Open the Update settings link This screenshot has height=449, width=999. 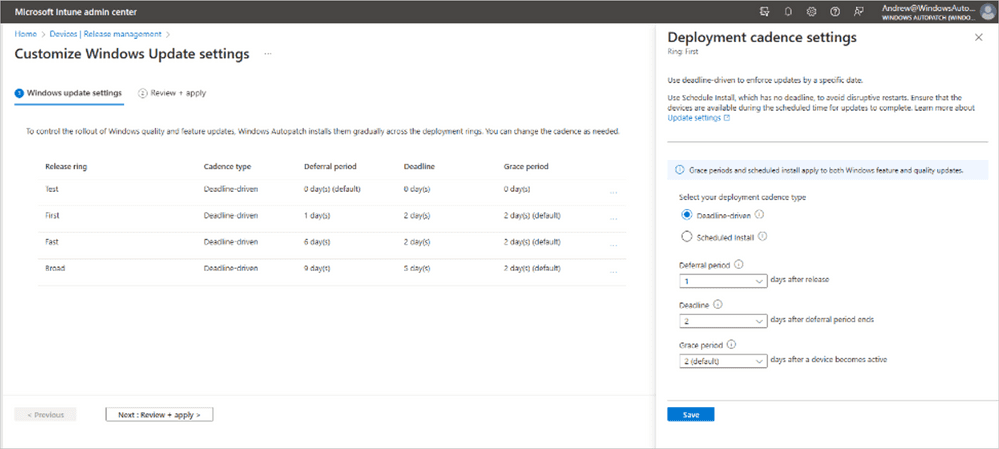click(x=698, y=117)
